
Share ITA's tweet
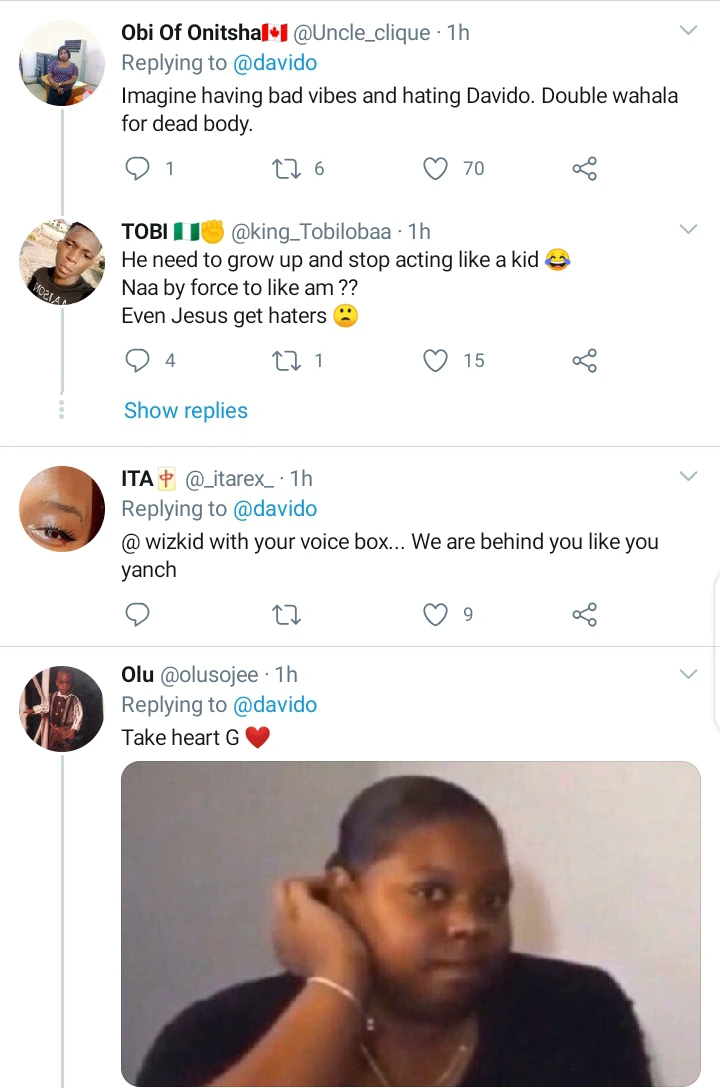[x=585, y=614]
